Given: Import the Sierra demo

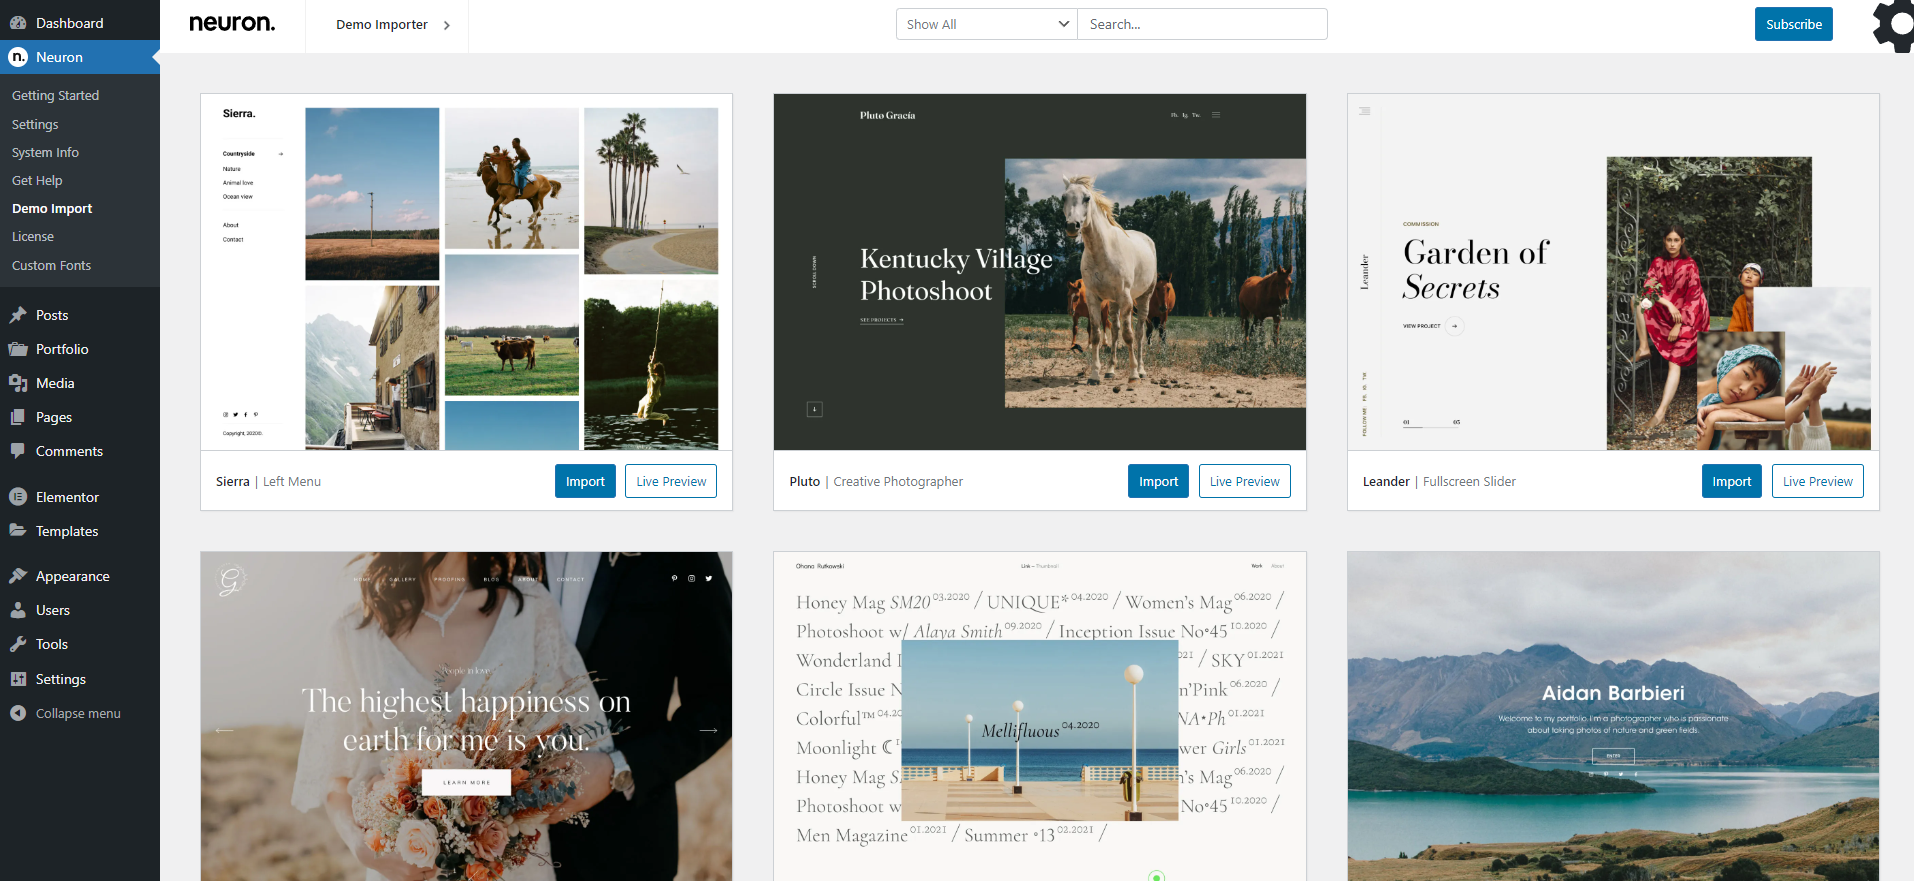Looking at the screenshot, I should (585, 481).
